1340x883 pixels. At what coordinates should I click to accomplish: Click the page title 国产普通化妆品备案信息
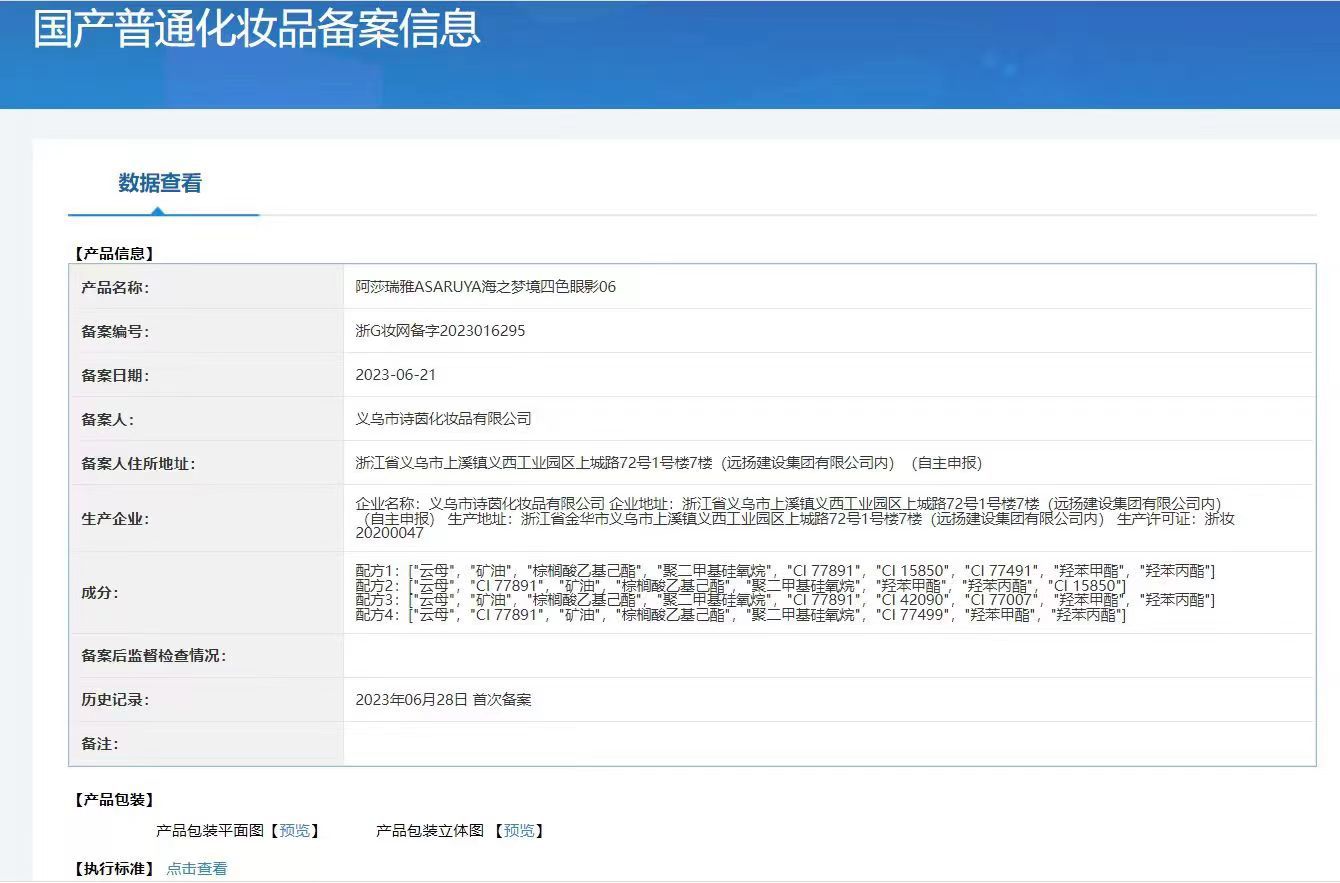[257, 28]
